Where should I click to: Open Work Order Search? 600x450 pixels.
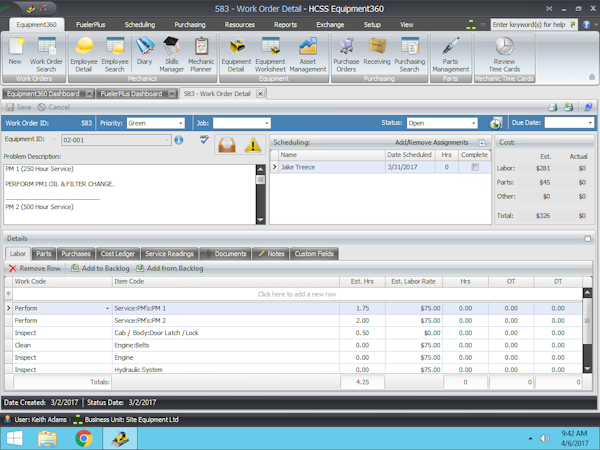point(46,55)
